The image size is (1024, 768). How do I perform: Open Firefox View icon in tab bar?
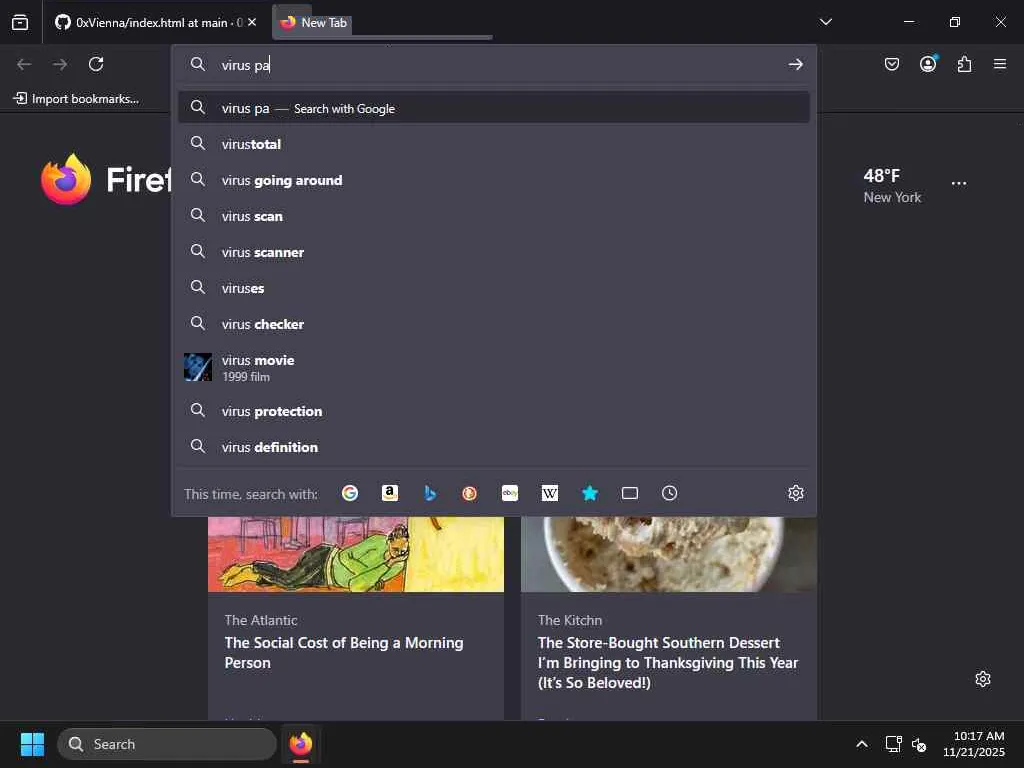point(20,22)
